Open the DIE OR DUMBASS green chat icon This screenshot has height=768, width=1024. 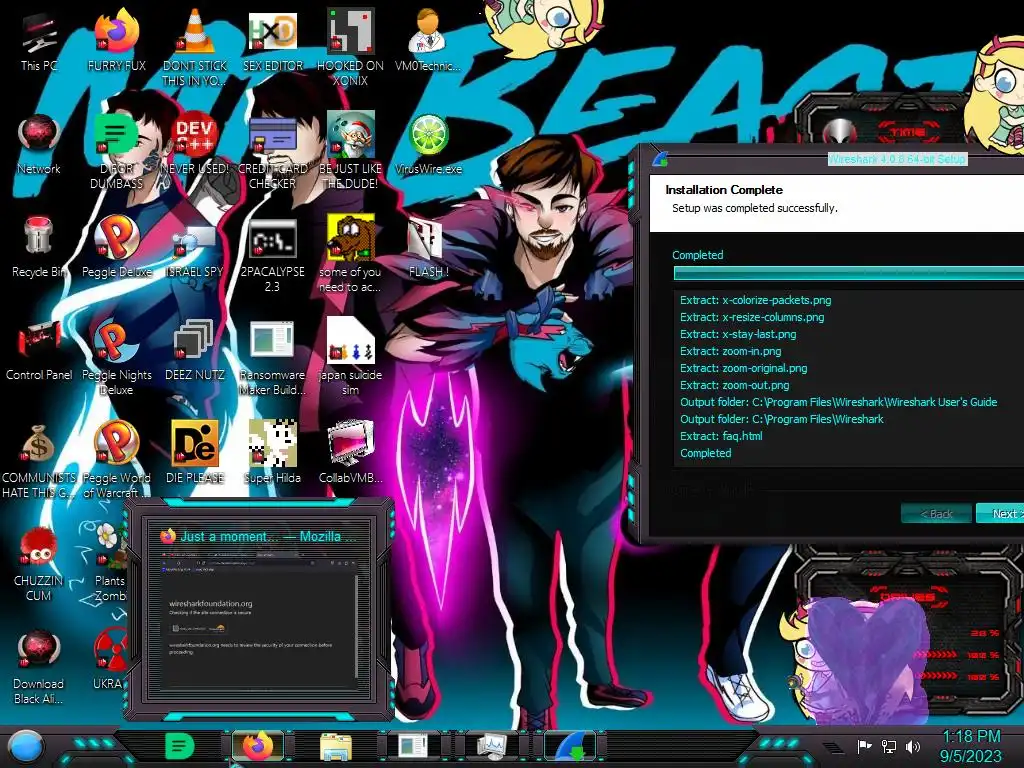pyautogui.click(x=117, y=150)
